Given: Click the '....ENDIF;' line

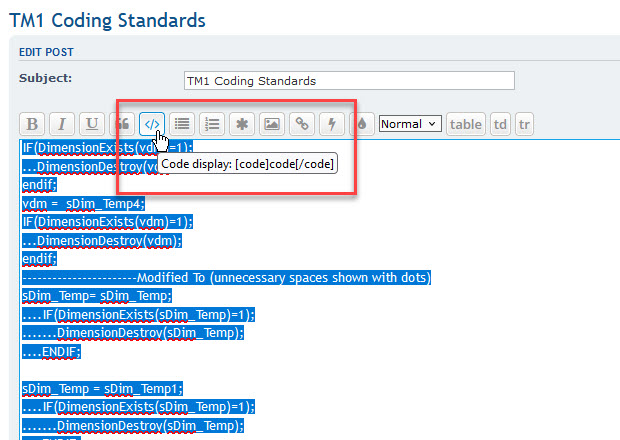Looking at the screenshot, I should (51, 351).
